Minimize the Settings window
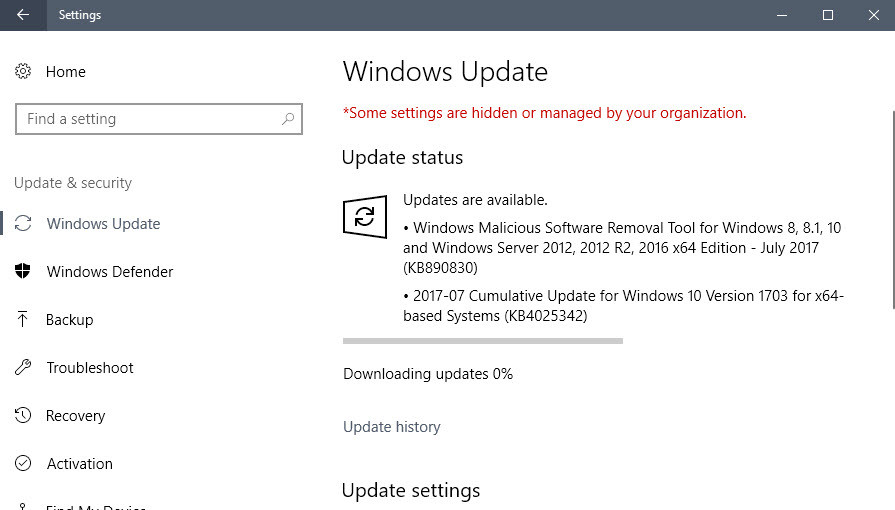895x510 pixels. tap(782, 15)
